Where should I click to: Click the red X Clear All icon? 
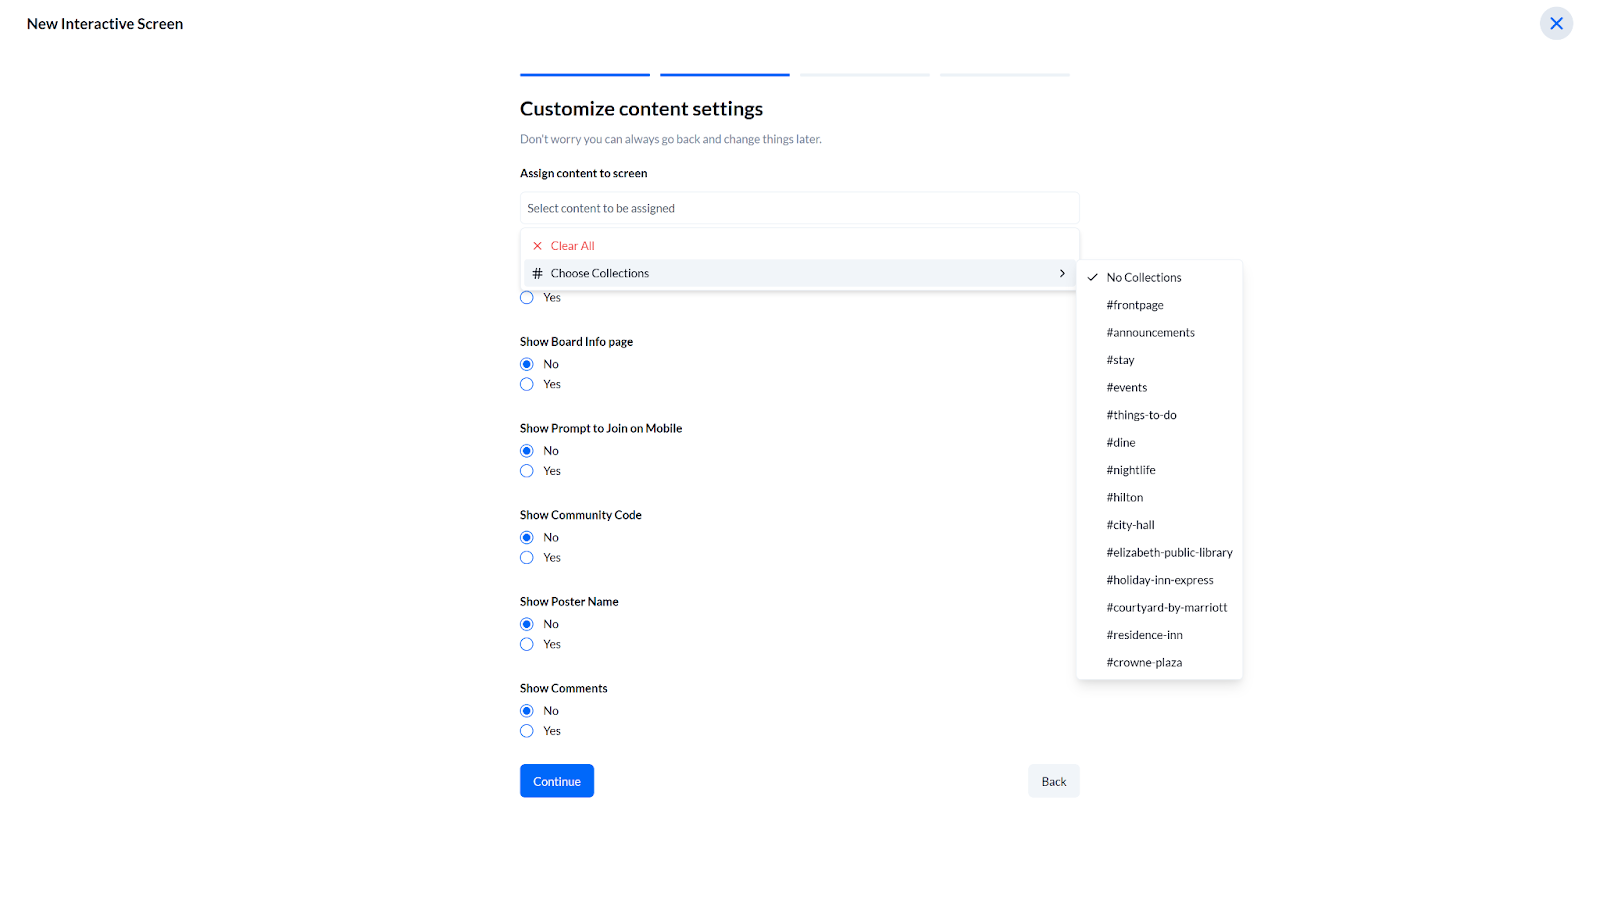537,246
